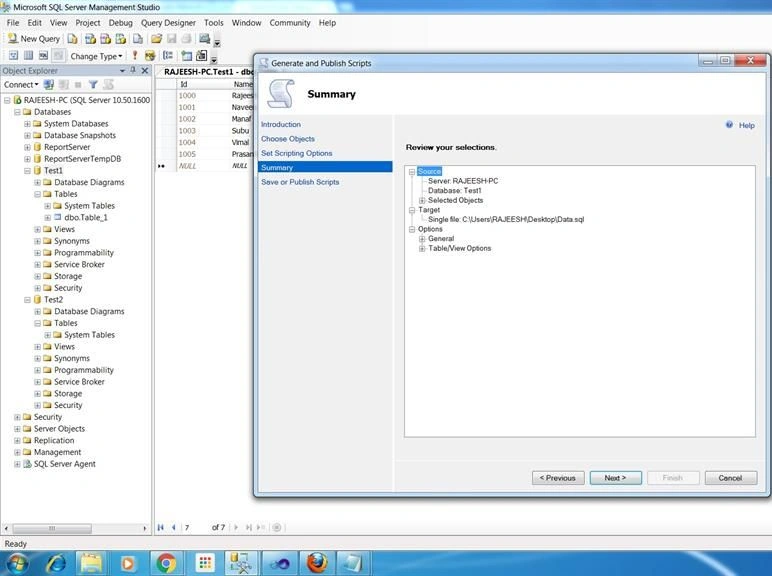Click the Database Engine Query icon

point(72,38)
